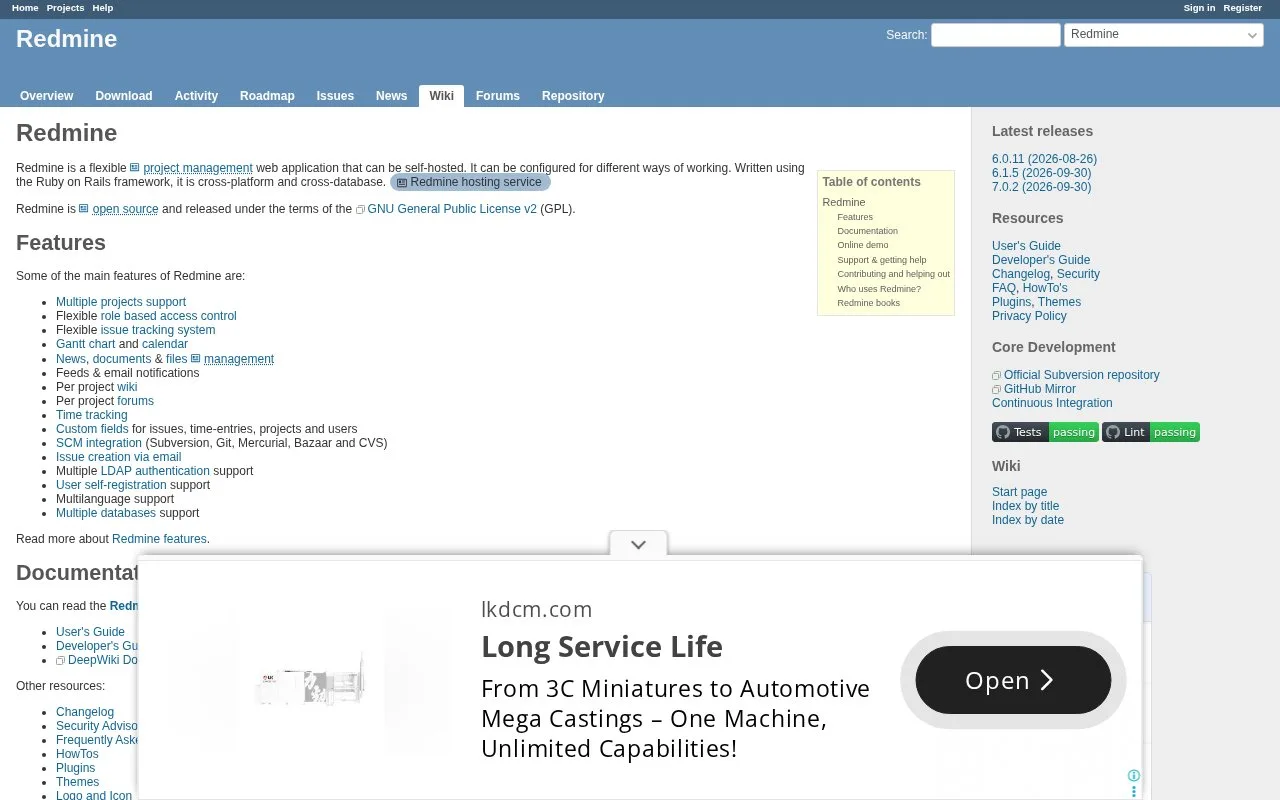Image resolution: width=1280 pixels, height=800 pixels.
Task: Click the Tests passing status badge
Action: pos(1045,432)
